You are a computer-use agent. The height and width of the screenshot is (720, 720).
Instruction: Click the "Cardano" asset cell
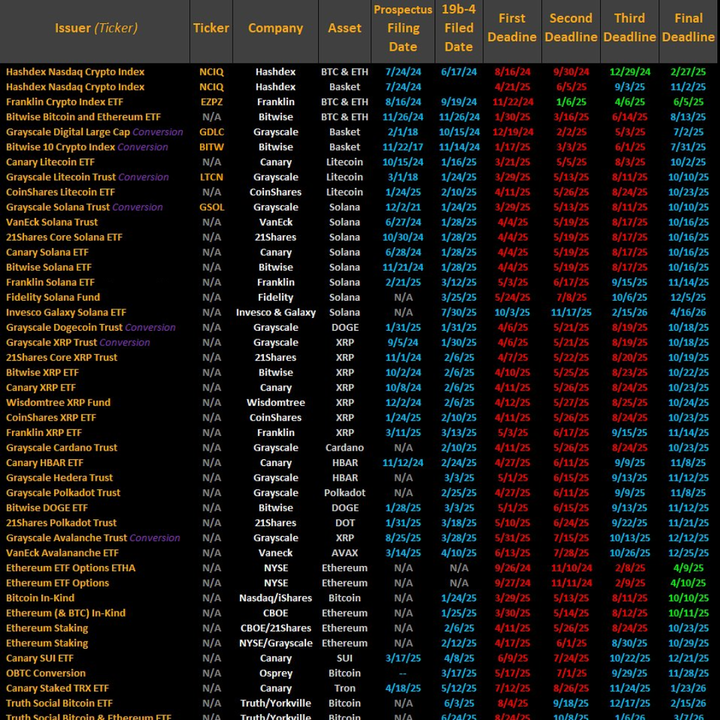click(x=344, y=448)
